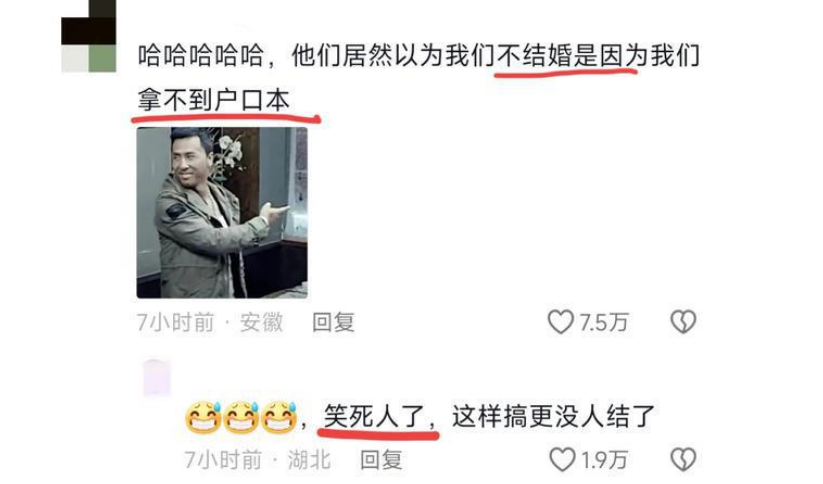Click the 哈哈哈哈哈 comment first line
This screenshot has height=484, width=823.
point(418,56)
